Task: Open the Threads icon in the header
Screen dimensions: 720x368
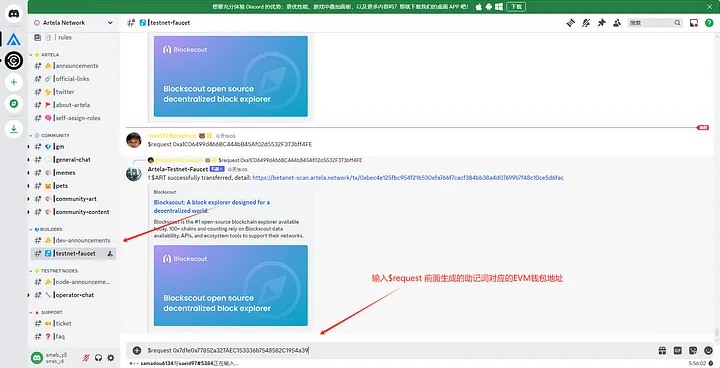Action: [x=571, y=23]
